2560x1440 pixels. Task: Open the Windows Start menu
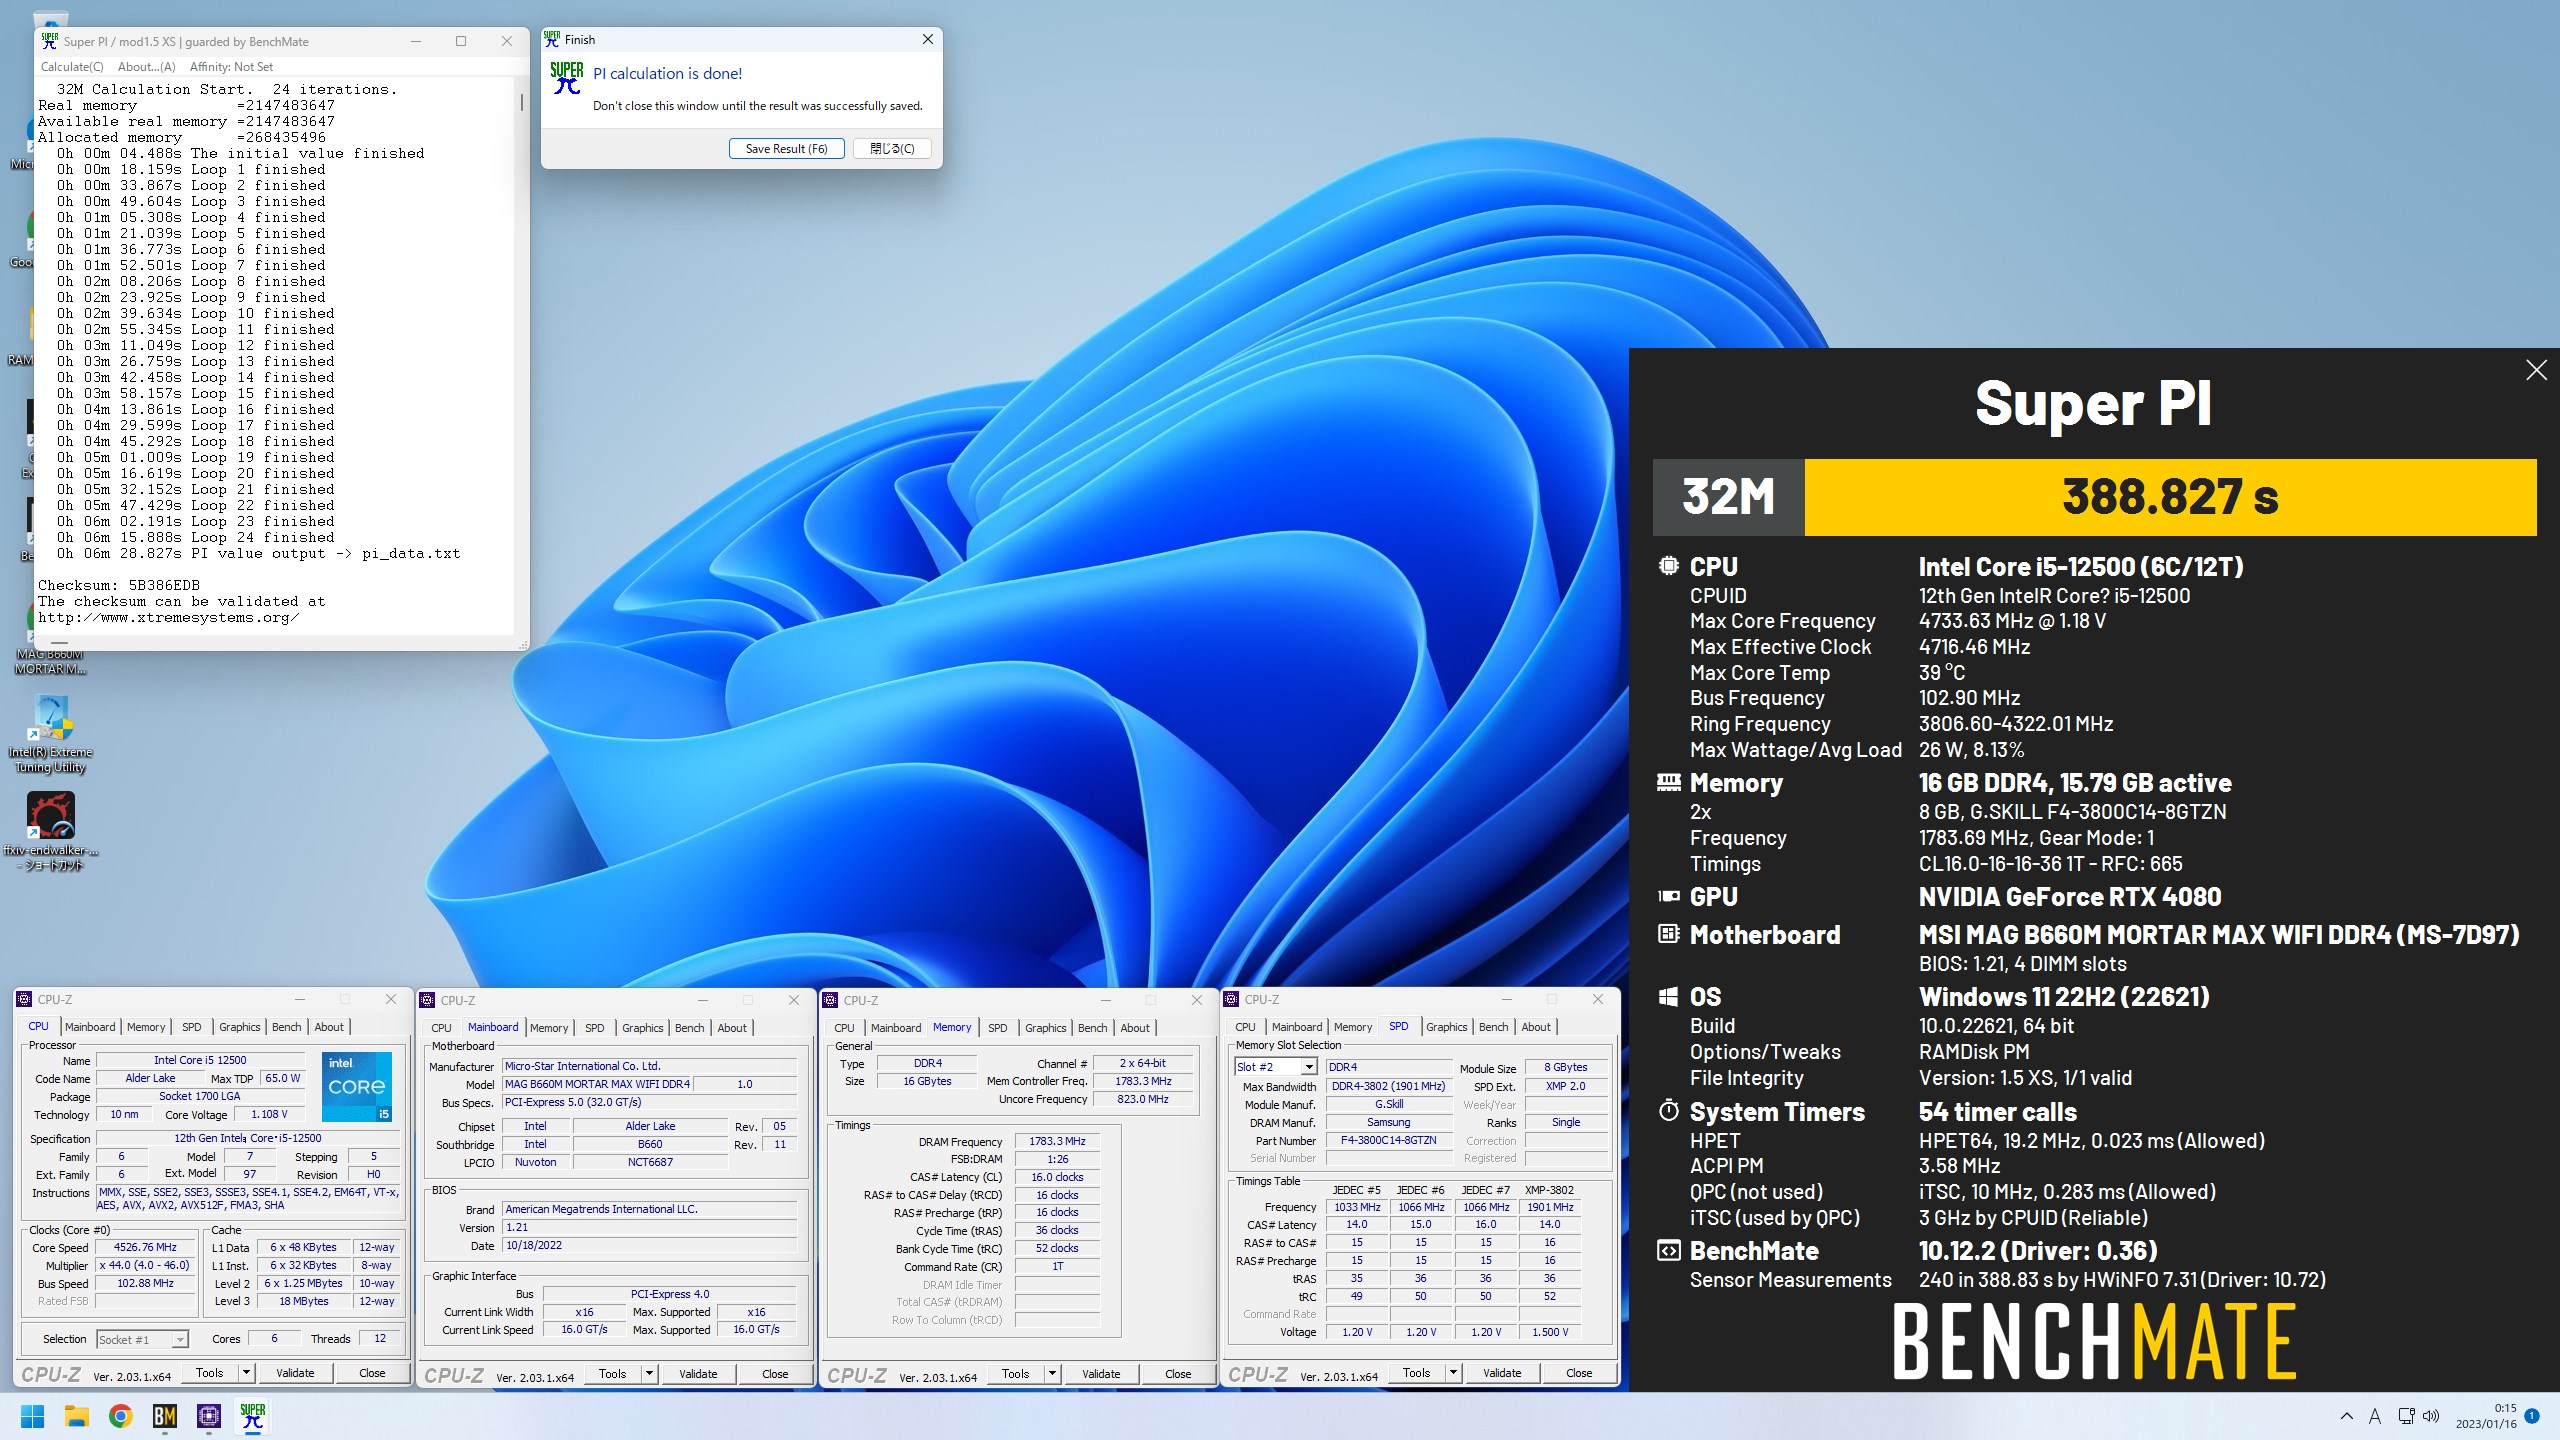pos(32,1416)
